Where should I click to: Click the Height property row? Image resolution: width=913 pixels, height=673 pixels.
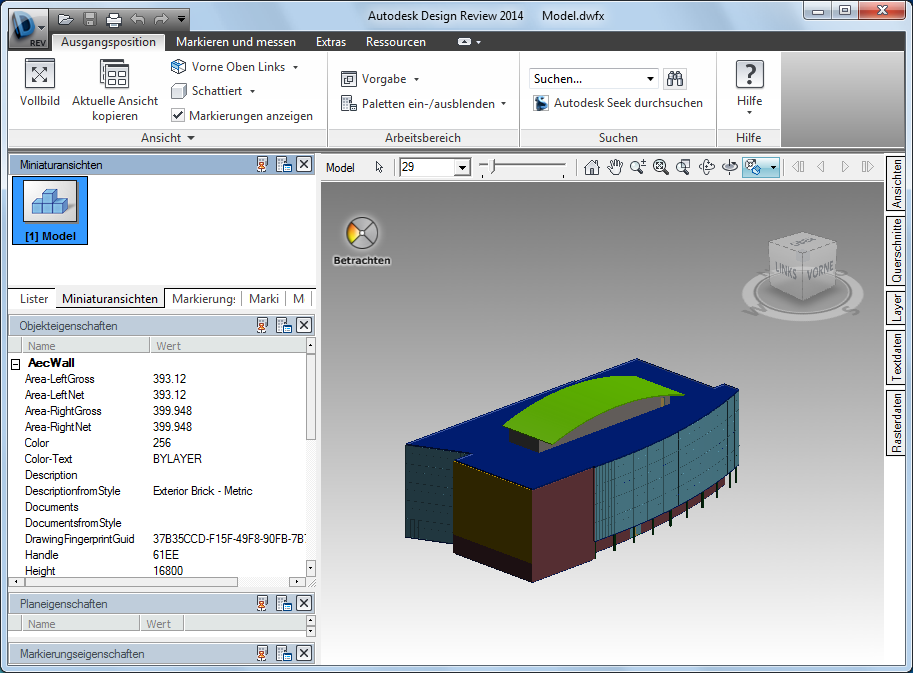coord(157,571)
